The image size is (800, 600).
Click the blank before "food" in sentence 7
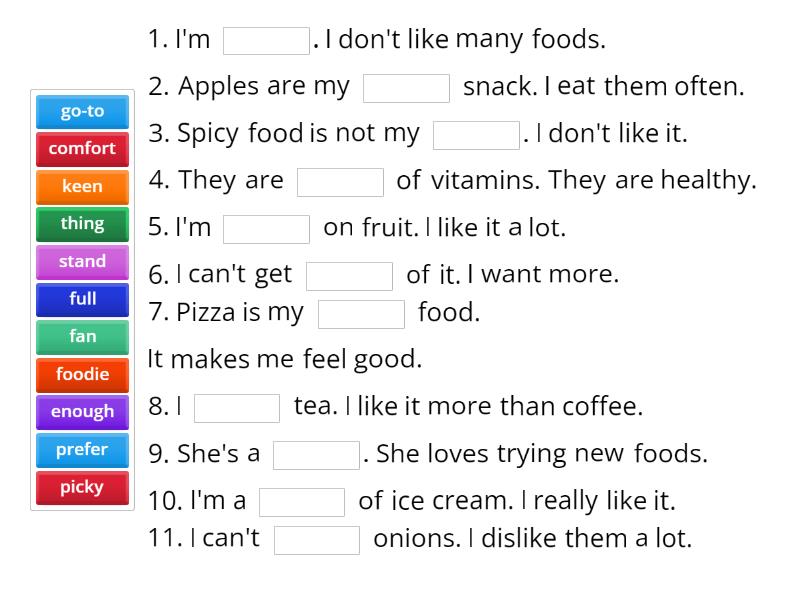pyautogui.click(x=361, y=313)
